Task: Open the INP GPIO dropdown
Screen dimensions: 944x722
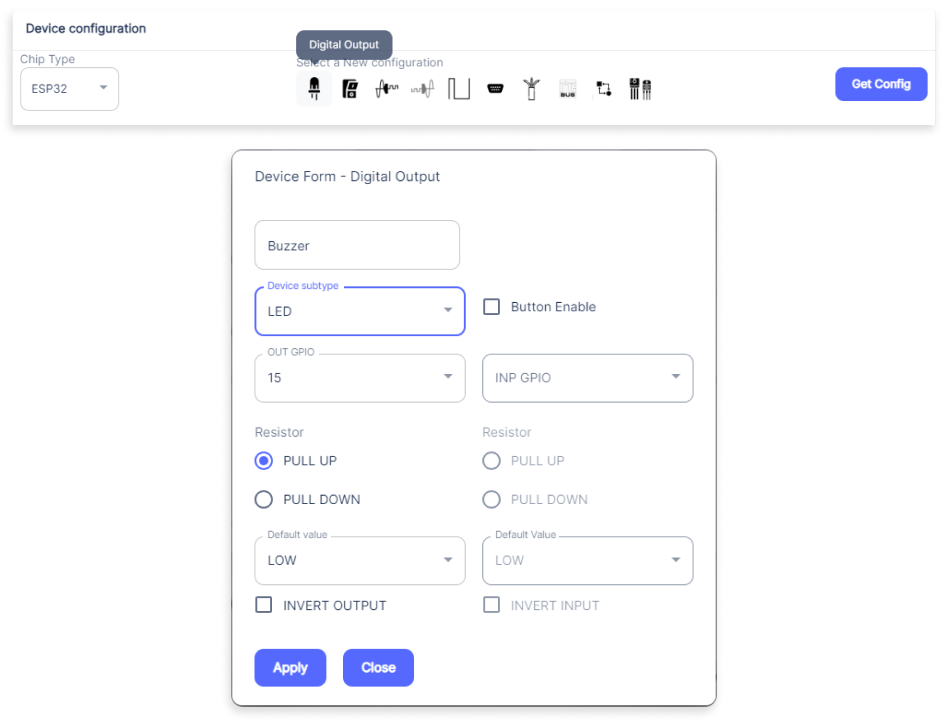Action: tap(588, 378)
